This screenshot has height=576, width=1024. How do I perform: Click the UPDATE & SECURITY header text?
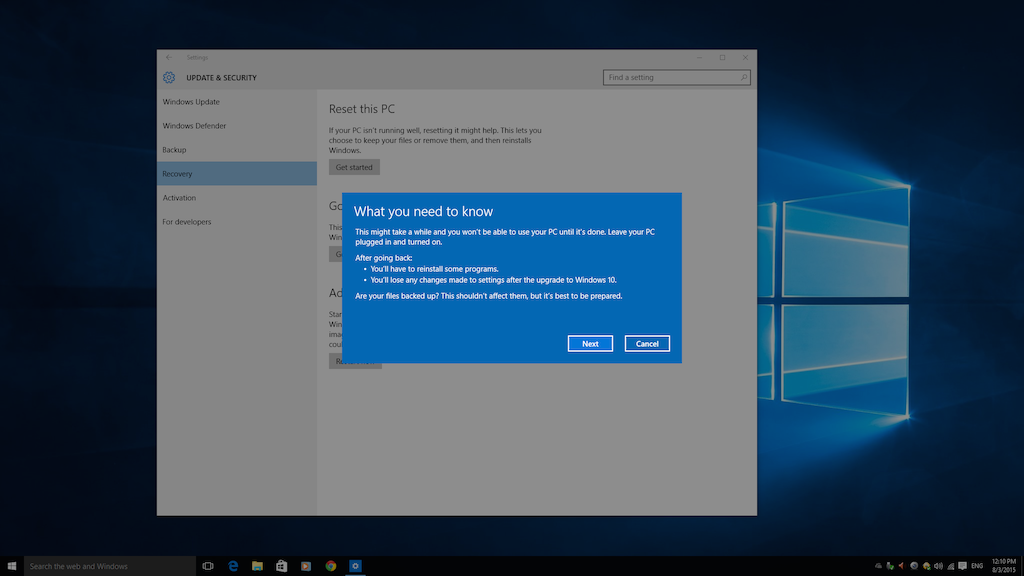[x=221, y=78]
